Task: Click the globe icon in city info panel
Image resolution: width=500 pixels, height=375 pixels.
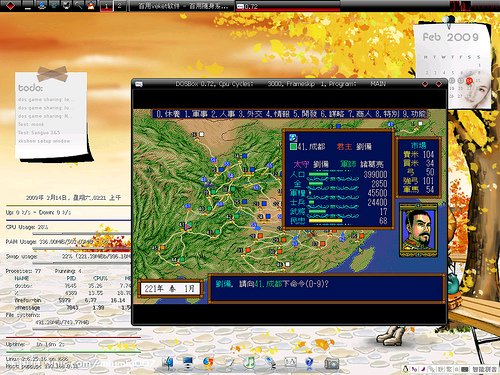Action: click(293, 137)
